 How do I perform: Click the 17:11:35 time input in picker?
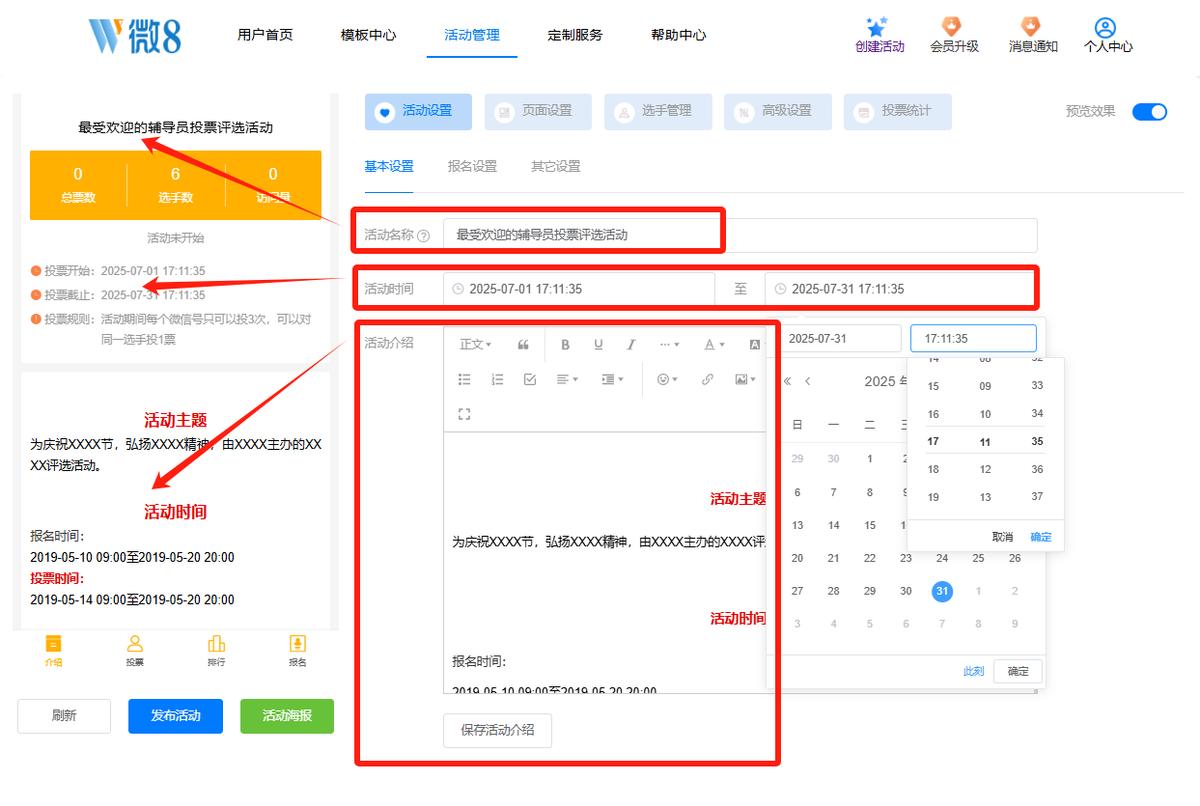coord(973,338)
